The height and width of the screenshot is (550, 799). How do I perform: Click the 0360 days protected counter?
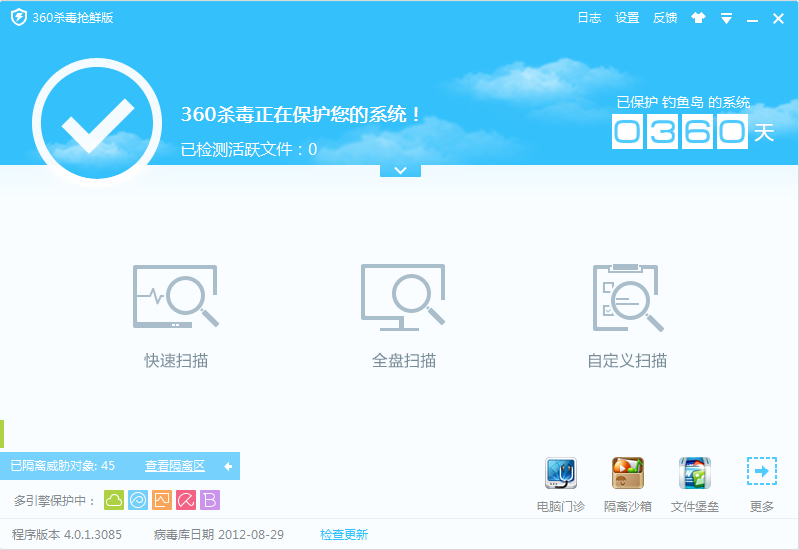pos(680,132)
